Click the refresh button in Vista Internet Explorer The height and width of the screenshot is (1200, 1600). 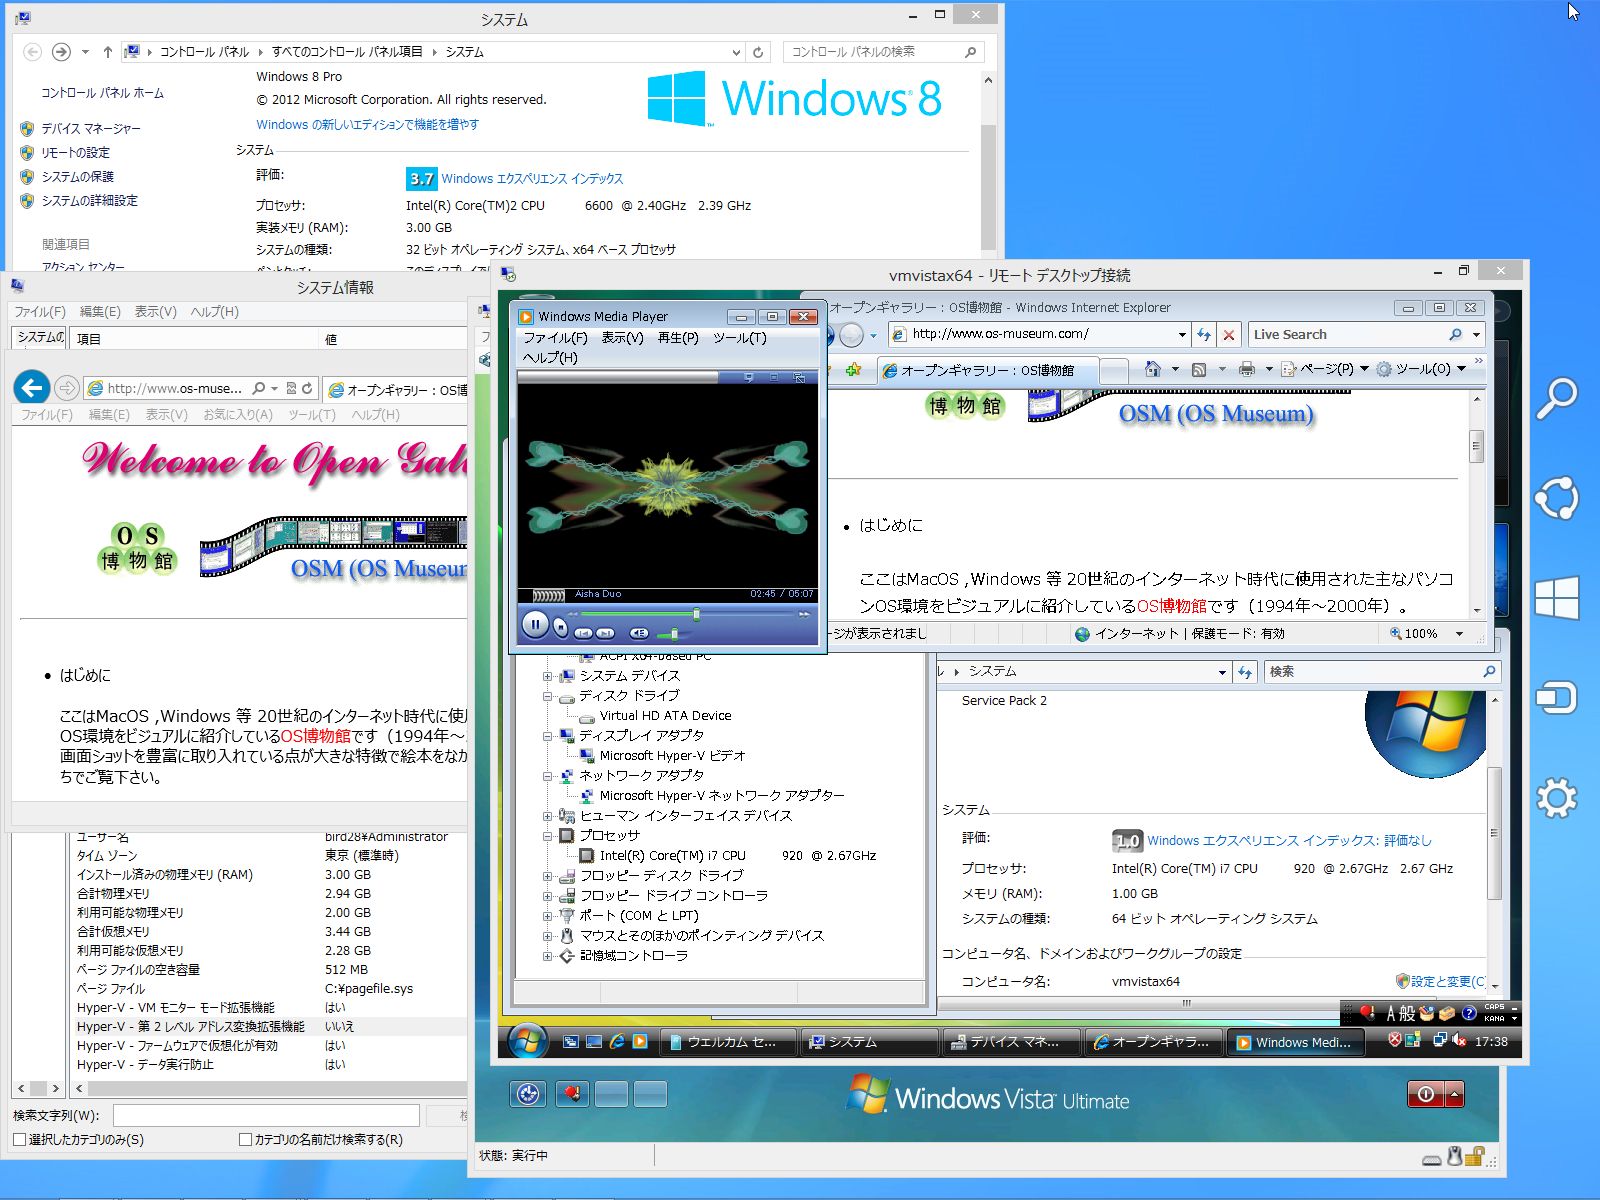coord(1204,334)
